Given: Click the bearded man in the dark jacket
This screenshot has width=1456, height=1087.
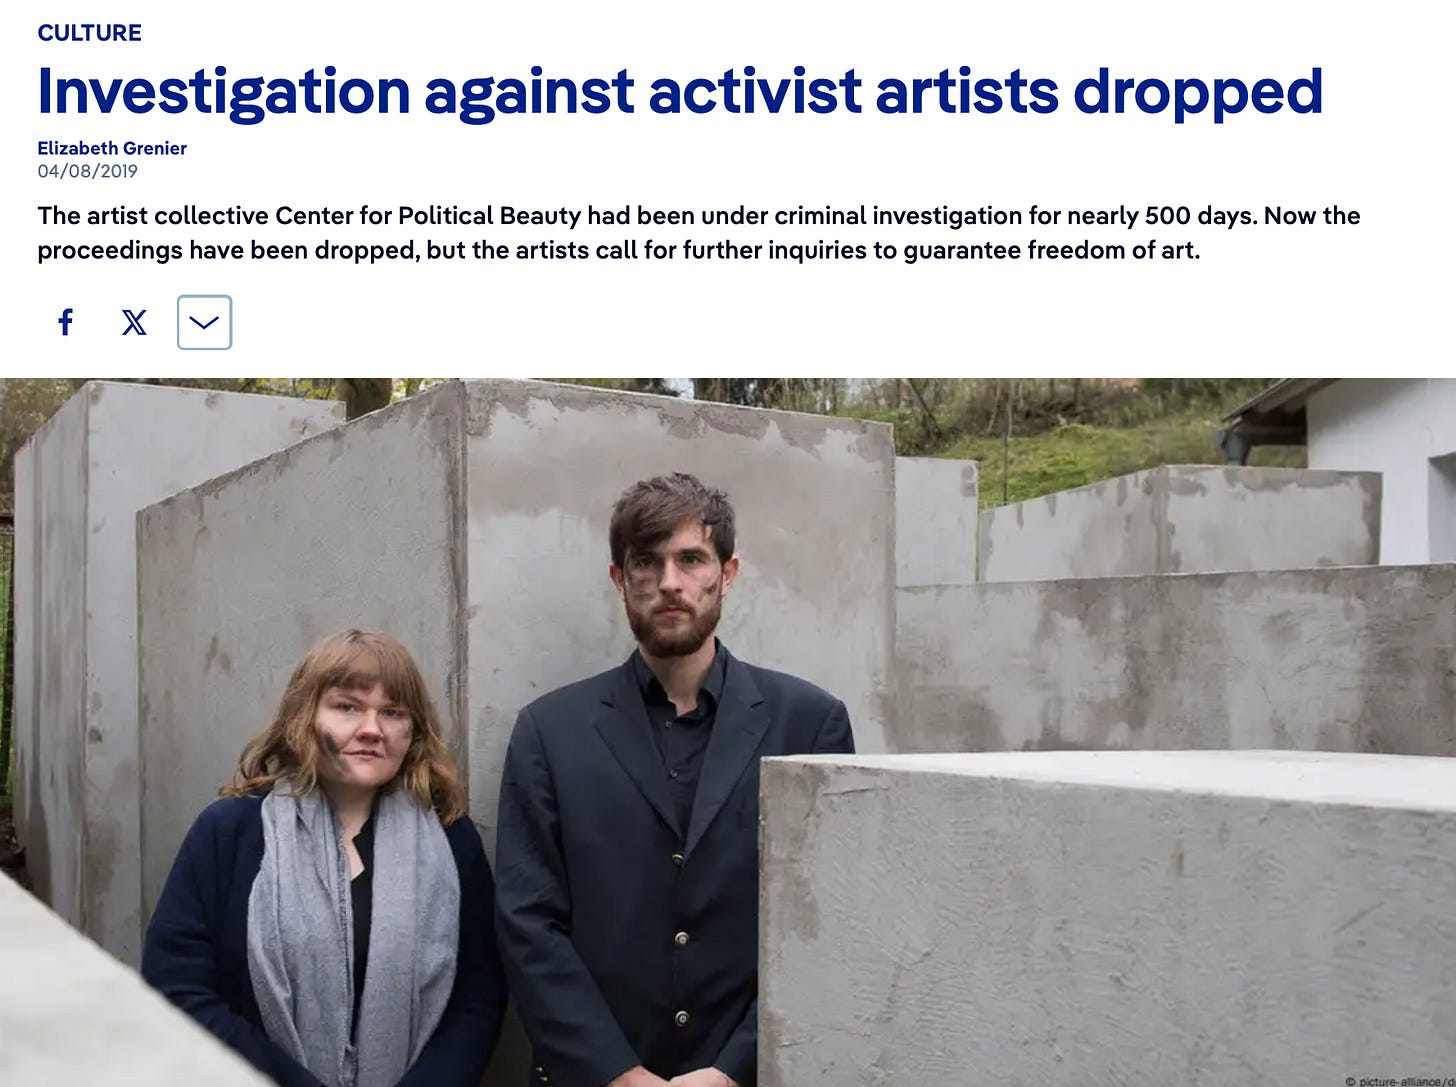Looking at the screenshot, I should (x=670, y=790).
